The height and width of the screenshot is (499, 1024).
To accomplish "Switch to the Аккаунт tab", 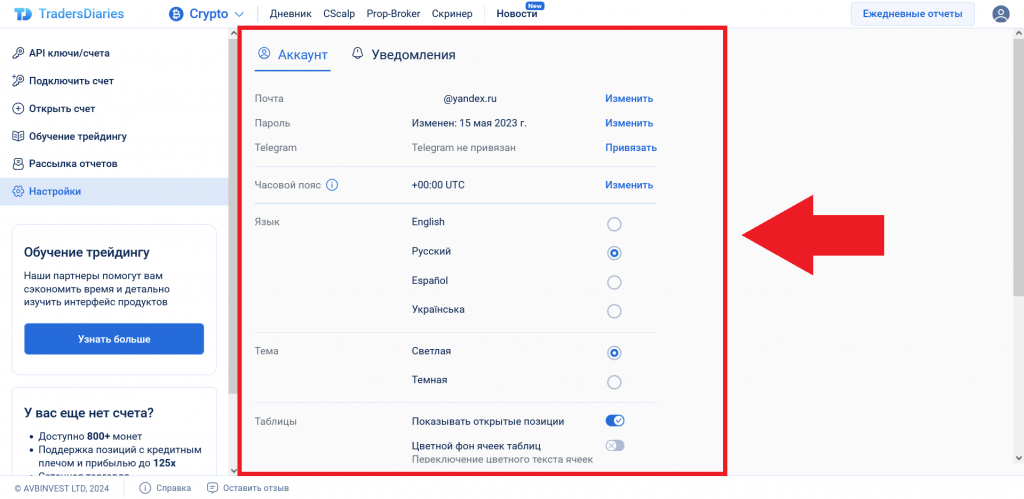I will pyautogui.click(x=293, y=55).
